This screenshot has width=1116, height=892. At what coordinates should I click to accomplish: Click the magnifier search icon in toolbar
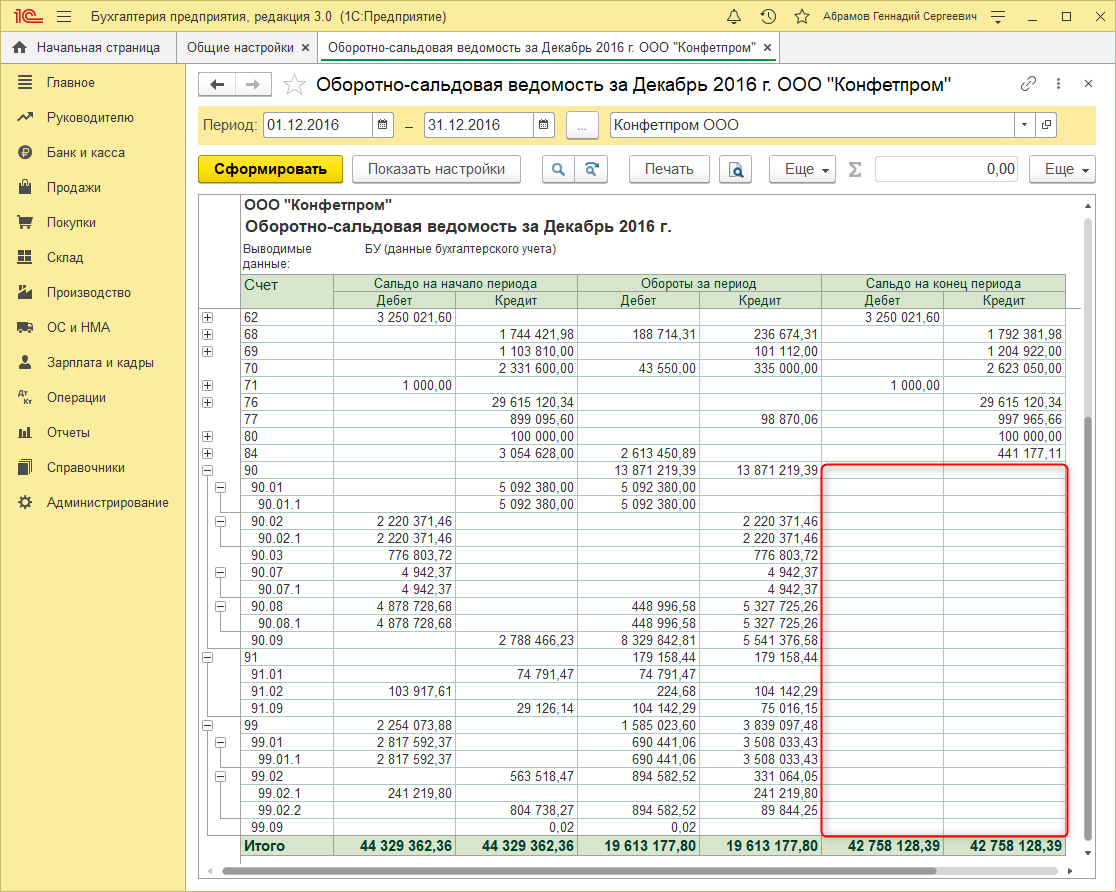coord(558,170)
